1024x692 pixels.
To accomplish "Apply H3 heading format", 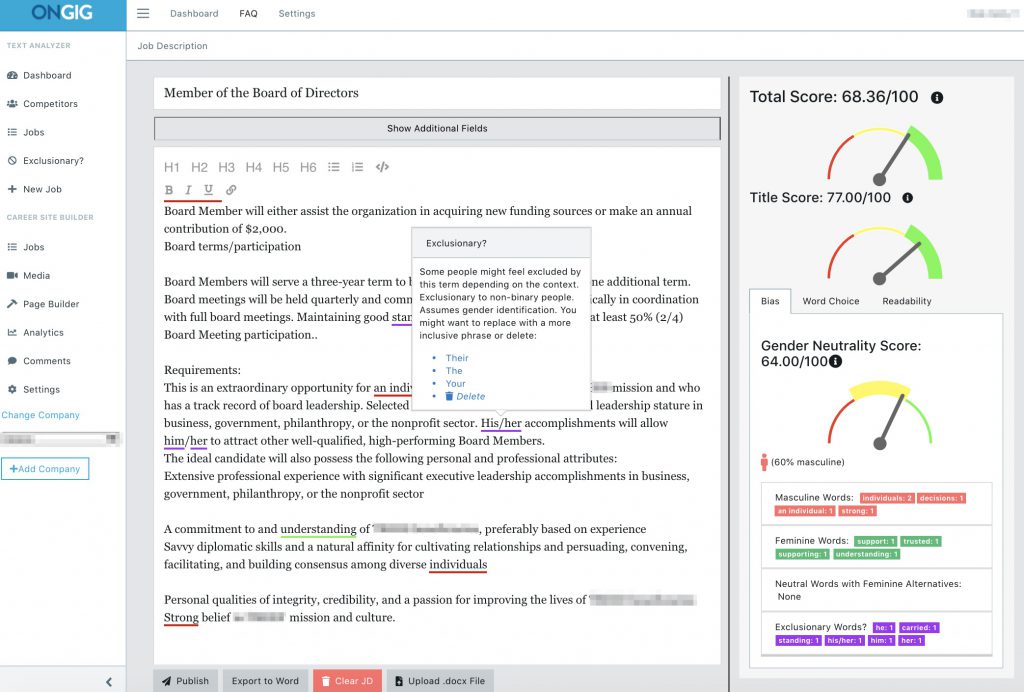I will tap(227, 167).
